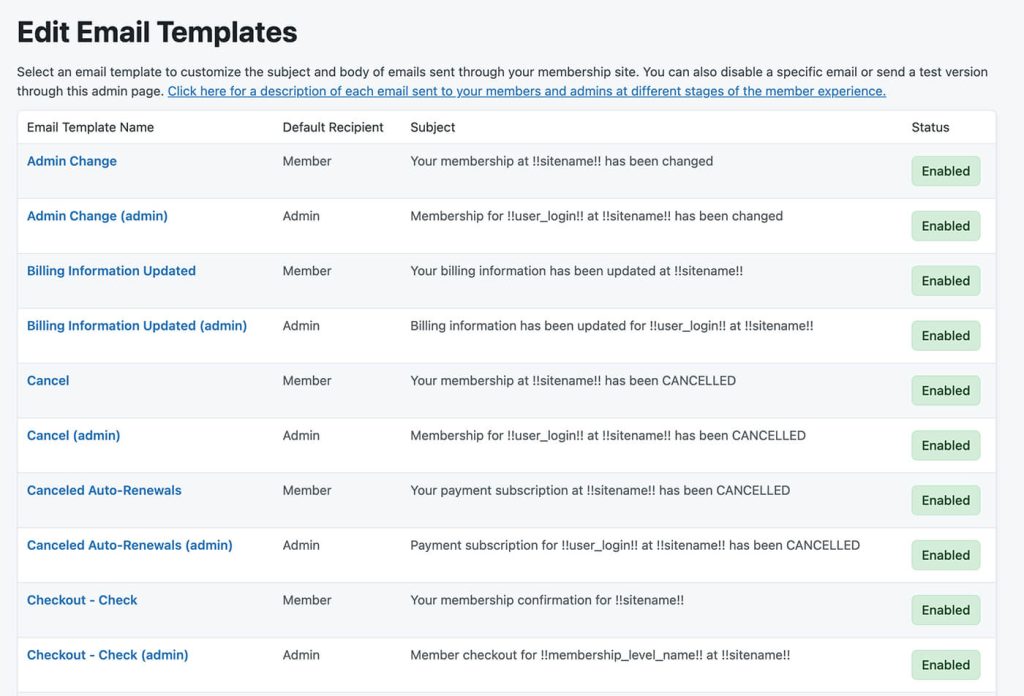Select subject 'Your membership at !!sitename!! has been CANCELLED'
This screenshot has height=696, width=1024.
pos(573,381)
